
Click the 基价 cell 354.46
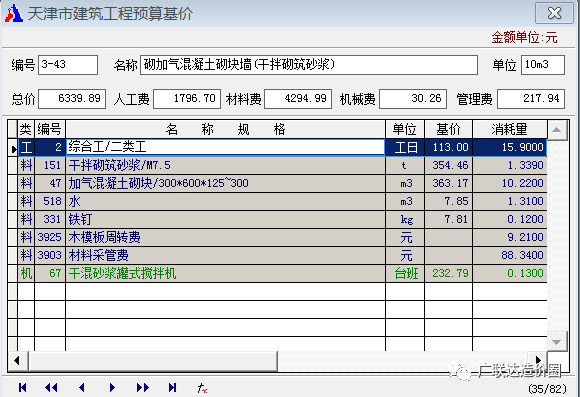448,165
